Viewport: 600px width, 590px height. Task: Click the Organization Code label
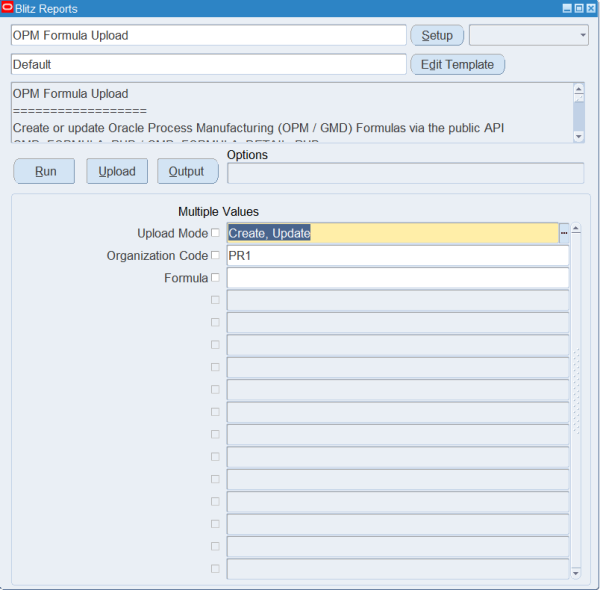coord(157,256)
